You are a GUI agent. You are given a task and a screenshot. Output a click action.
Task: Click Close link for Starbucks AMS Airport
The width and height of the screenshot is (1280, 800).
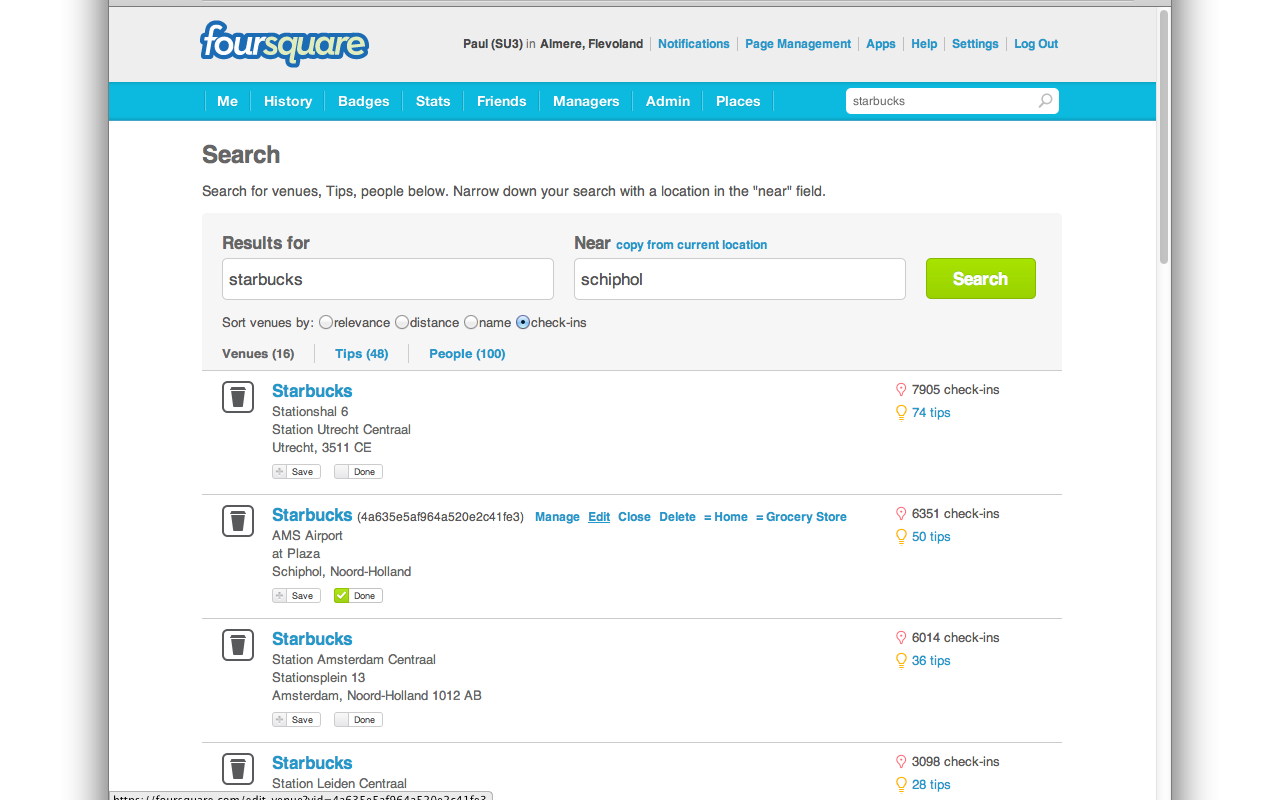[634, 517]
